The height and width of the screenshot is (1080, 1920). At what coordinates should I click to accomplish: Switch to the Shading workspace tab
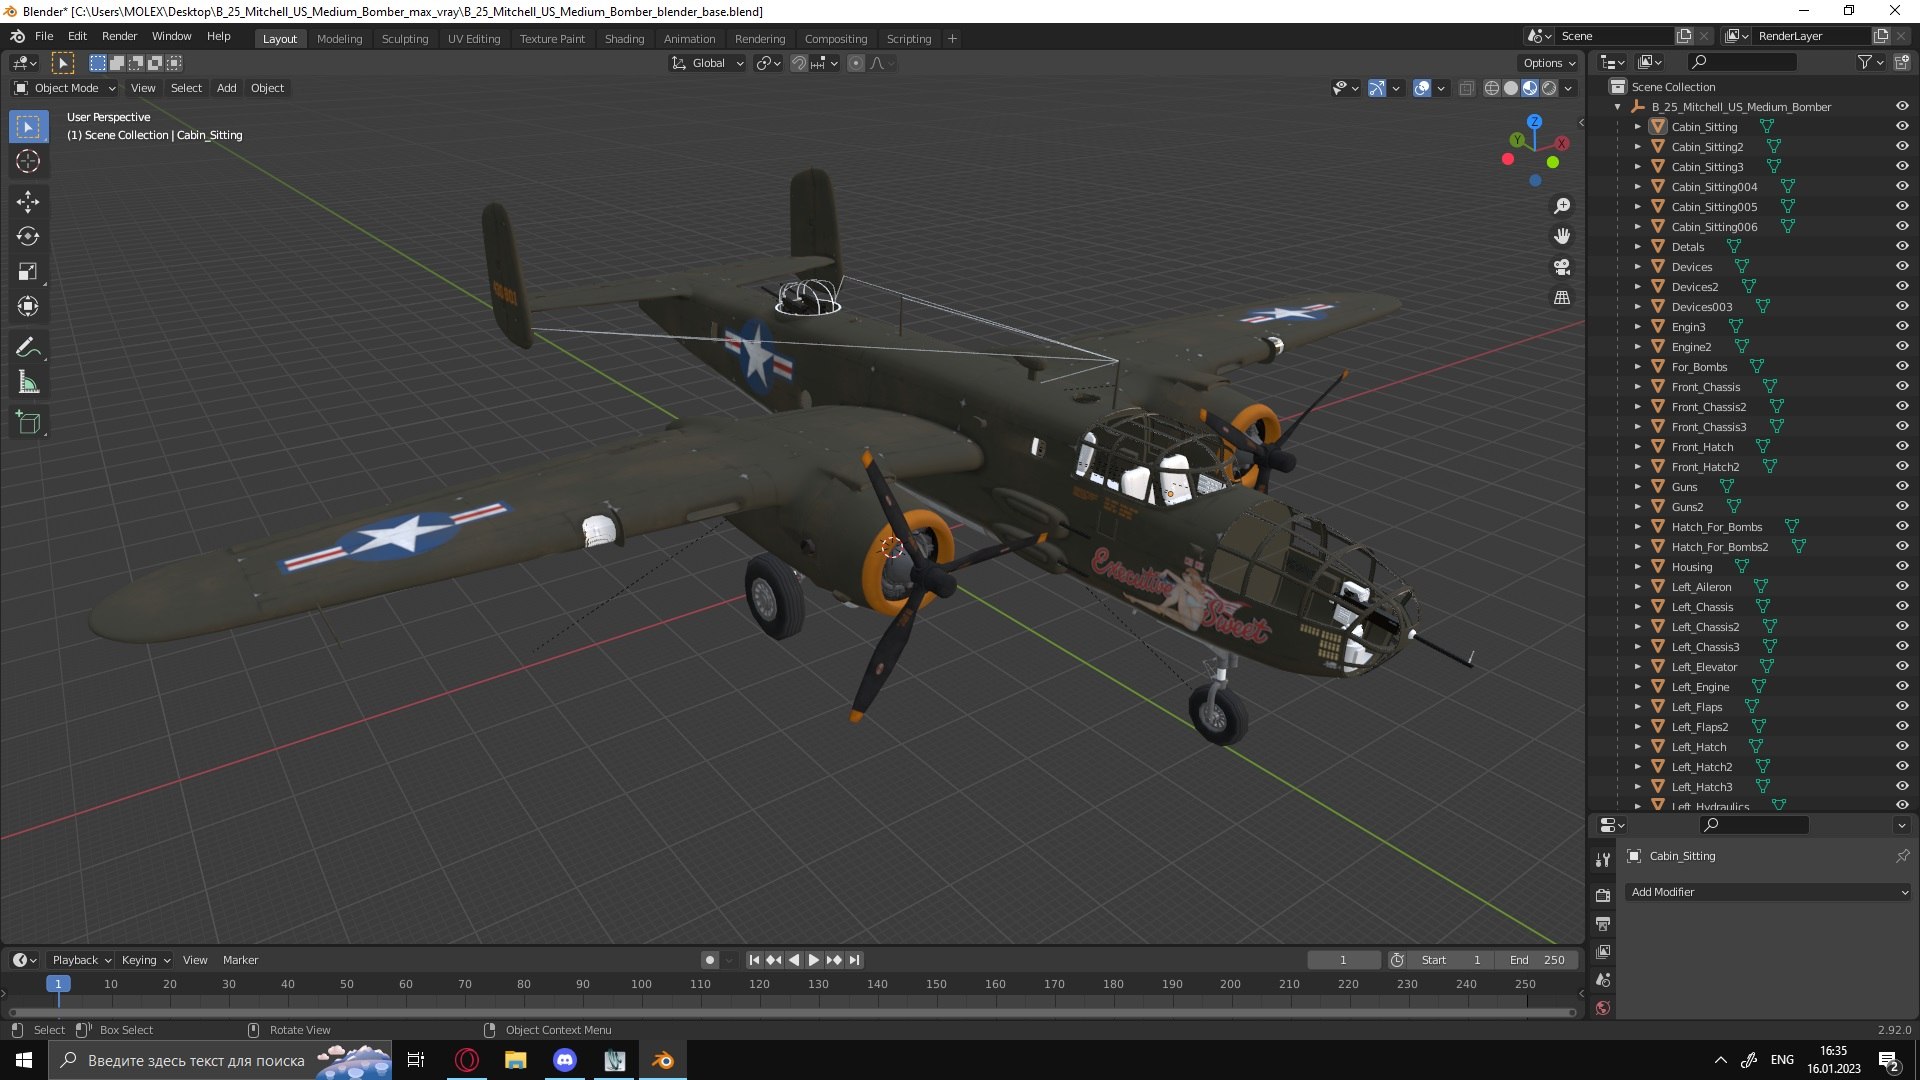(624, 39)
